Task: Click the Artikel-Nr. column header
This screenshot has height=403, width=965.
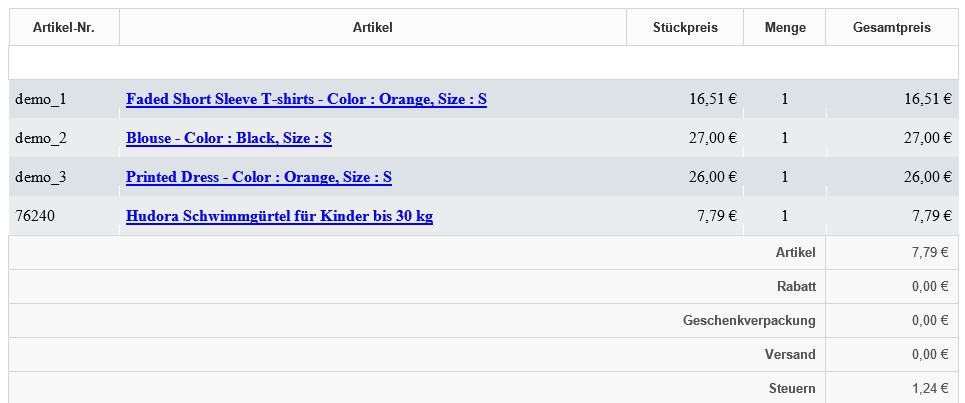Action: coord(64,27)
